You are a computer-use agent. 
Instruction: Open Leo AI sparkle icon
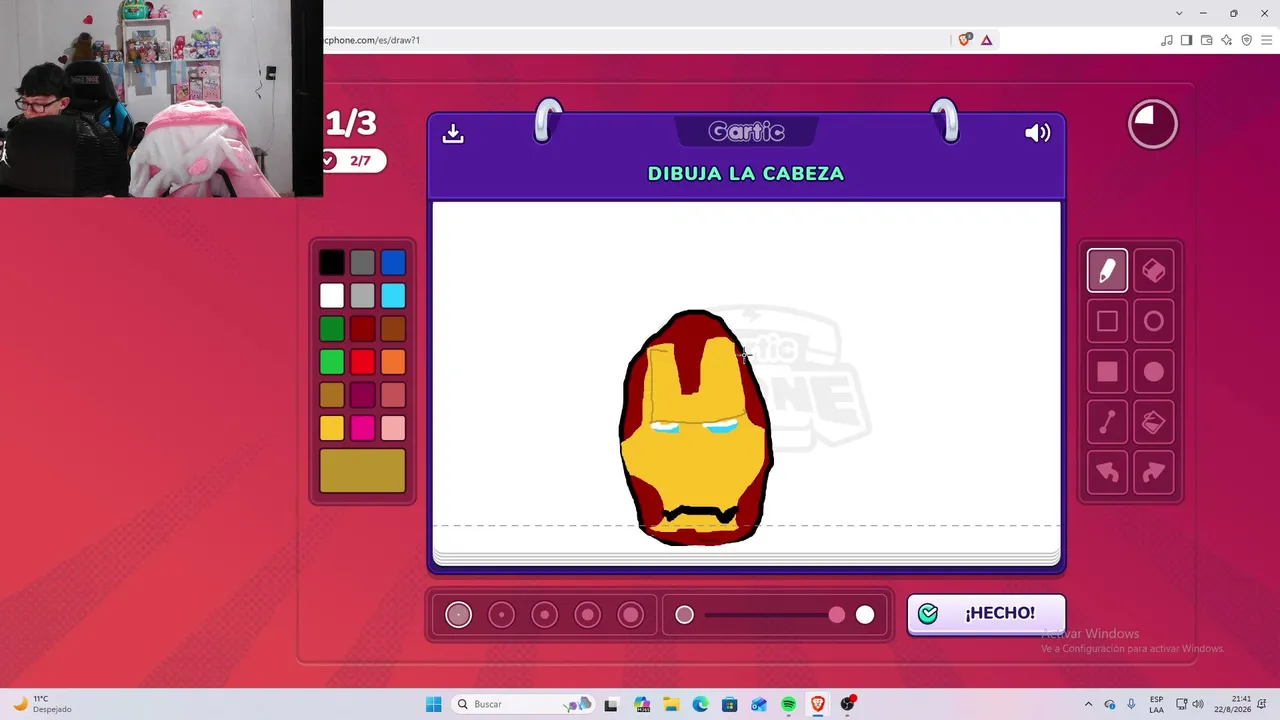pos(1226,40)
